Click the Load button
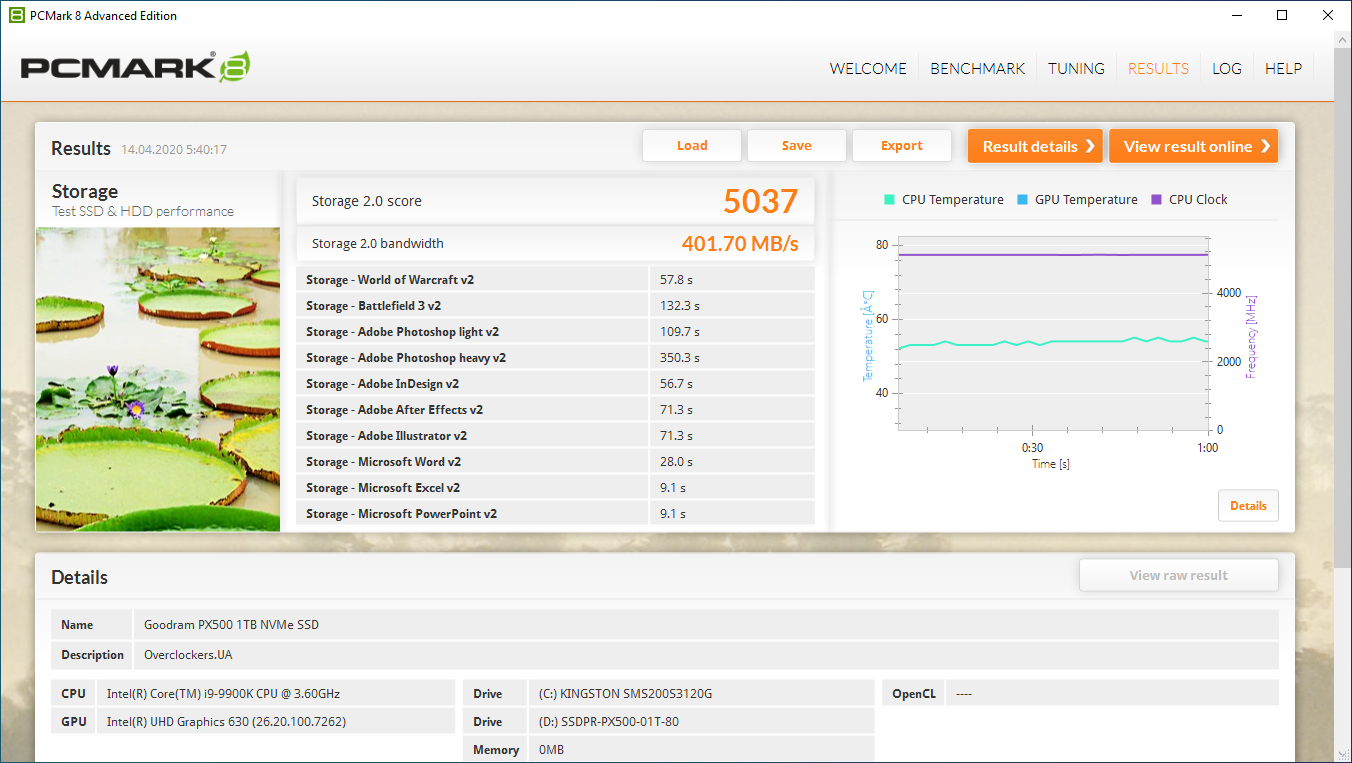 click(692, 146)
